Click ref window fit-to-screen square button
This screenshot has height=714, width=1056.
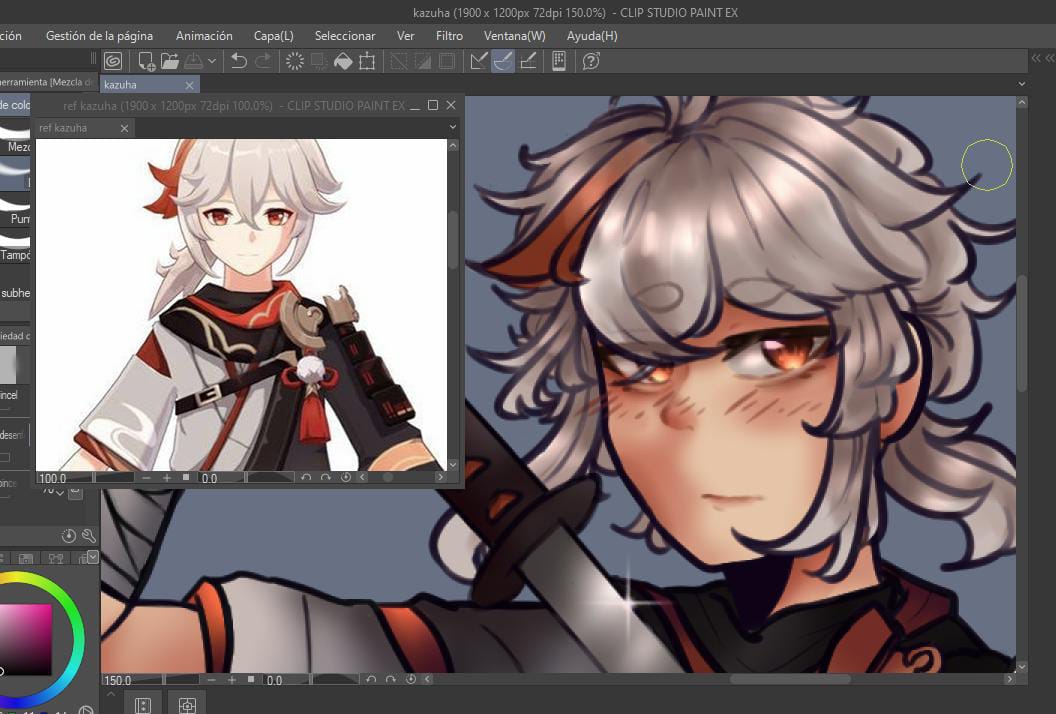[x=186, y=477]
